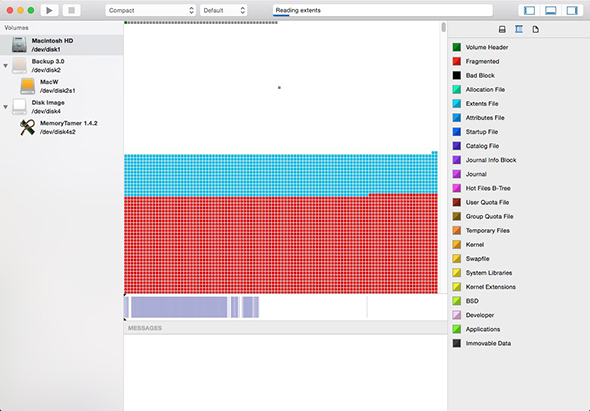Click the Fragmented red swatch
This screenshot has height=411, width=590.
tap(456, 61)
